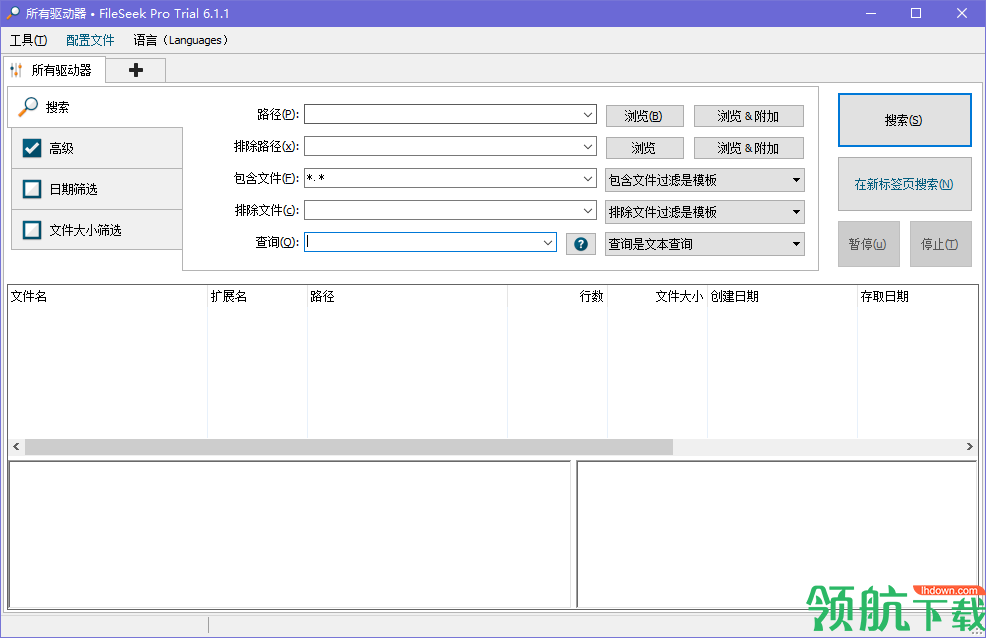Open the 查询是文本查询 dropdown

tap(704, 245)
